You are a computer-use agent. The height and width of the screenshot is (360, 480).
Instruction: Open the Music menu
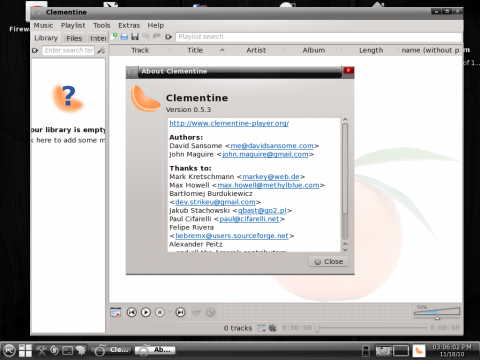43,25
